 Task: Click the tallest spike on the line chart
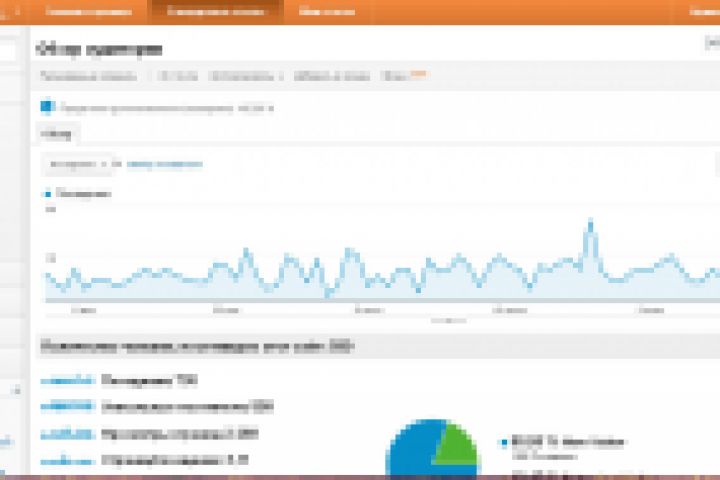pos(591,224)
